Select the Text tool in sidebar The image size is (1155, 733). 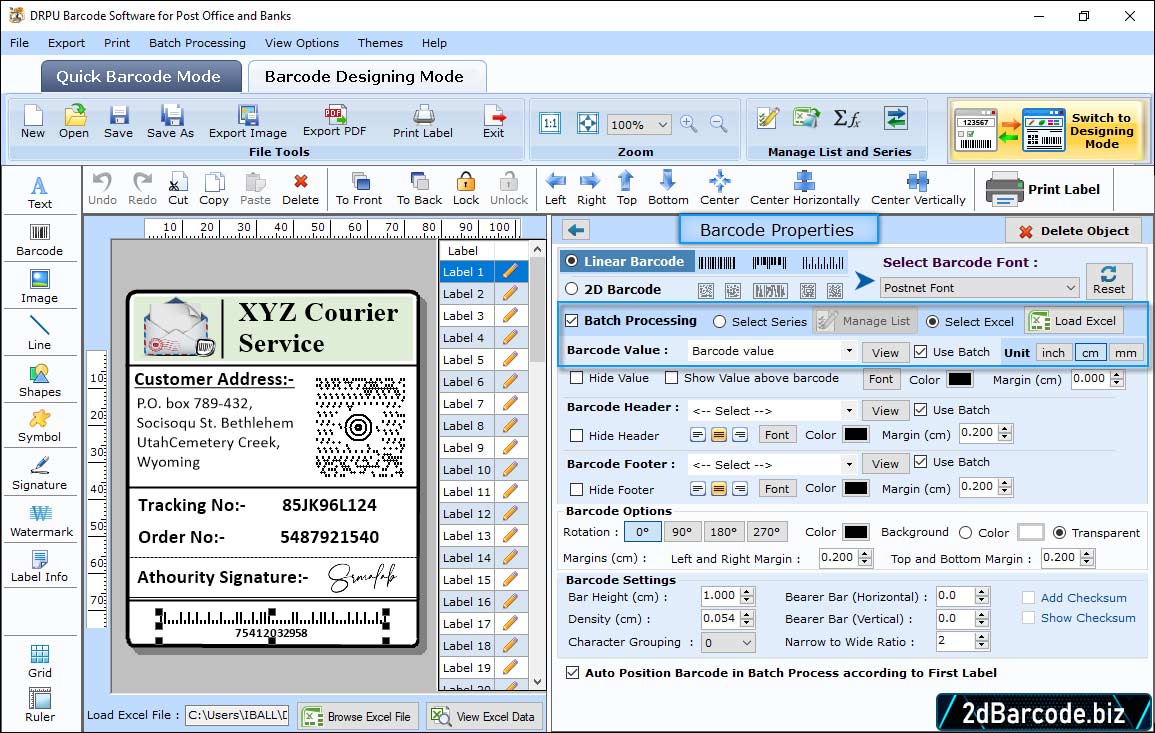pos(40,193)
